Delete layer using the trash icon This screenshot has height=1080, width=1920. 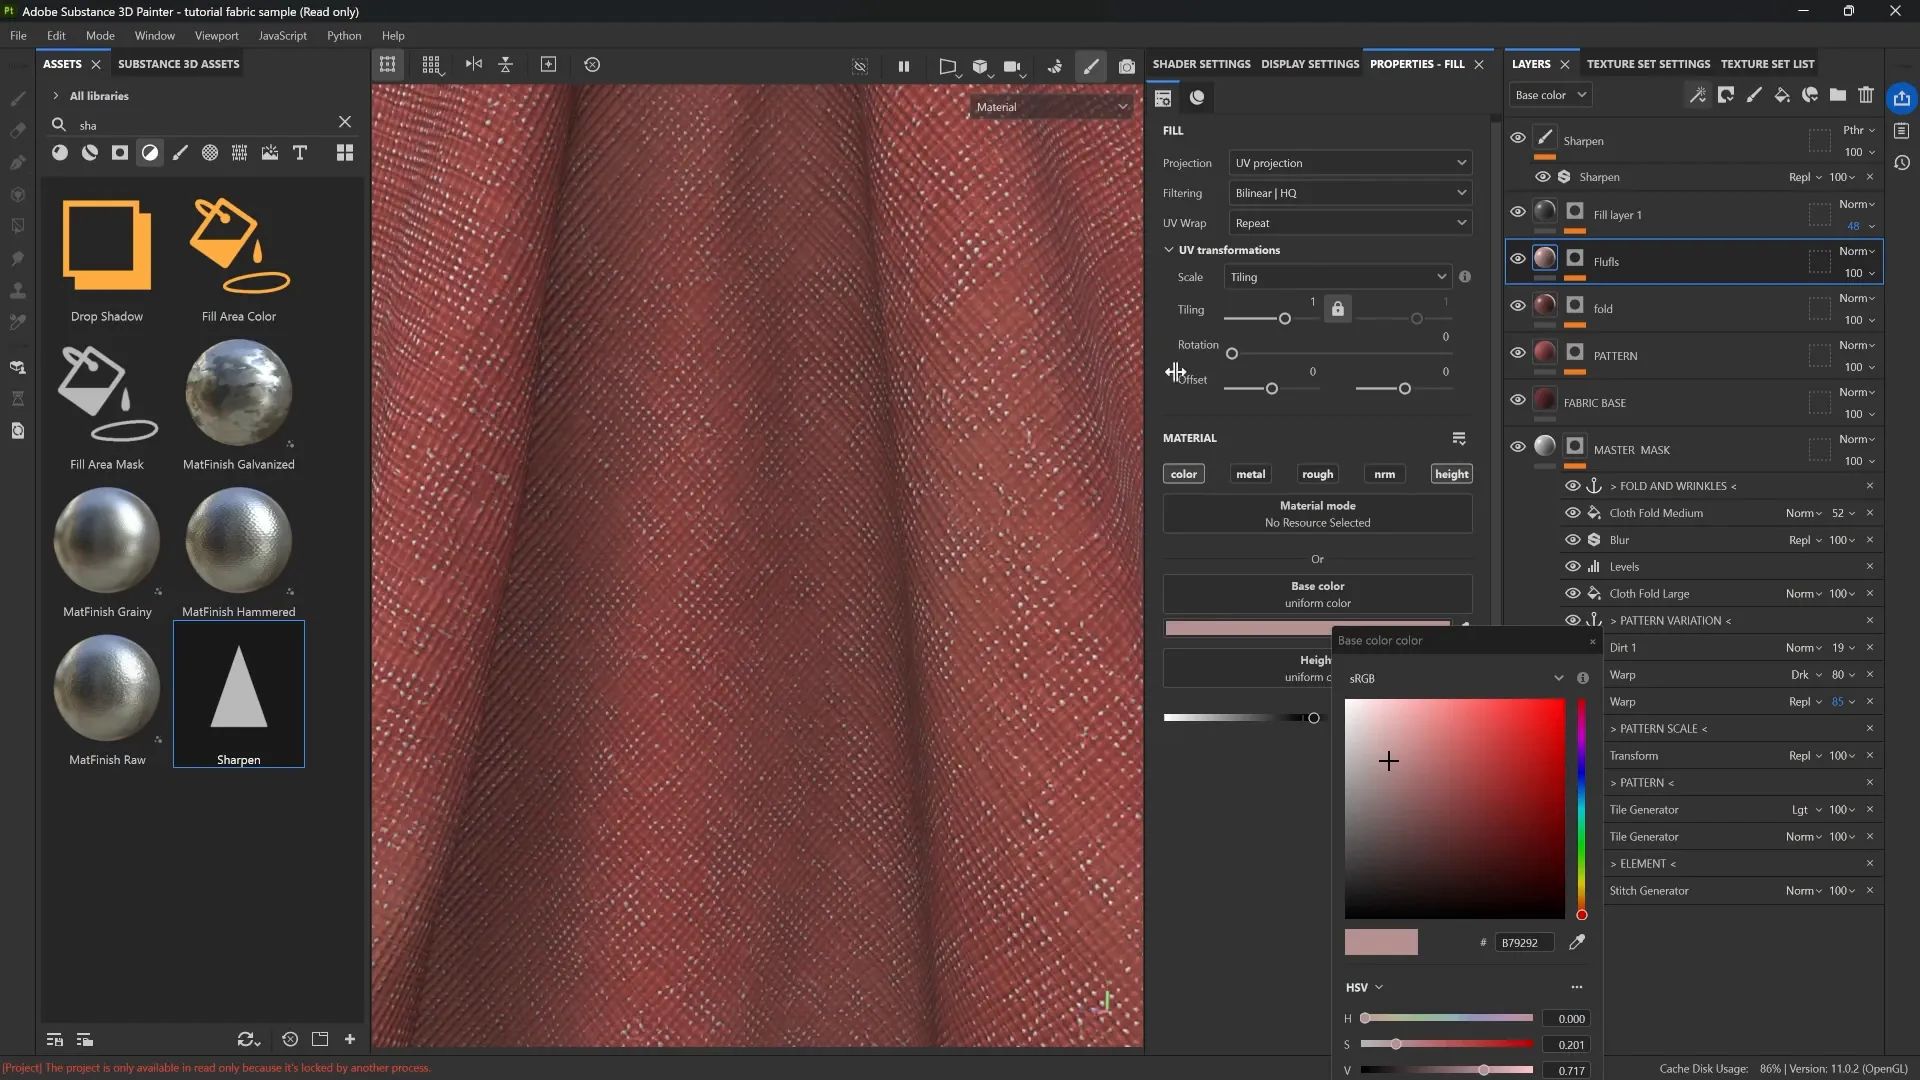1866,95
